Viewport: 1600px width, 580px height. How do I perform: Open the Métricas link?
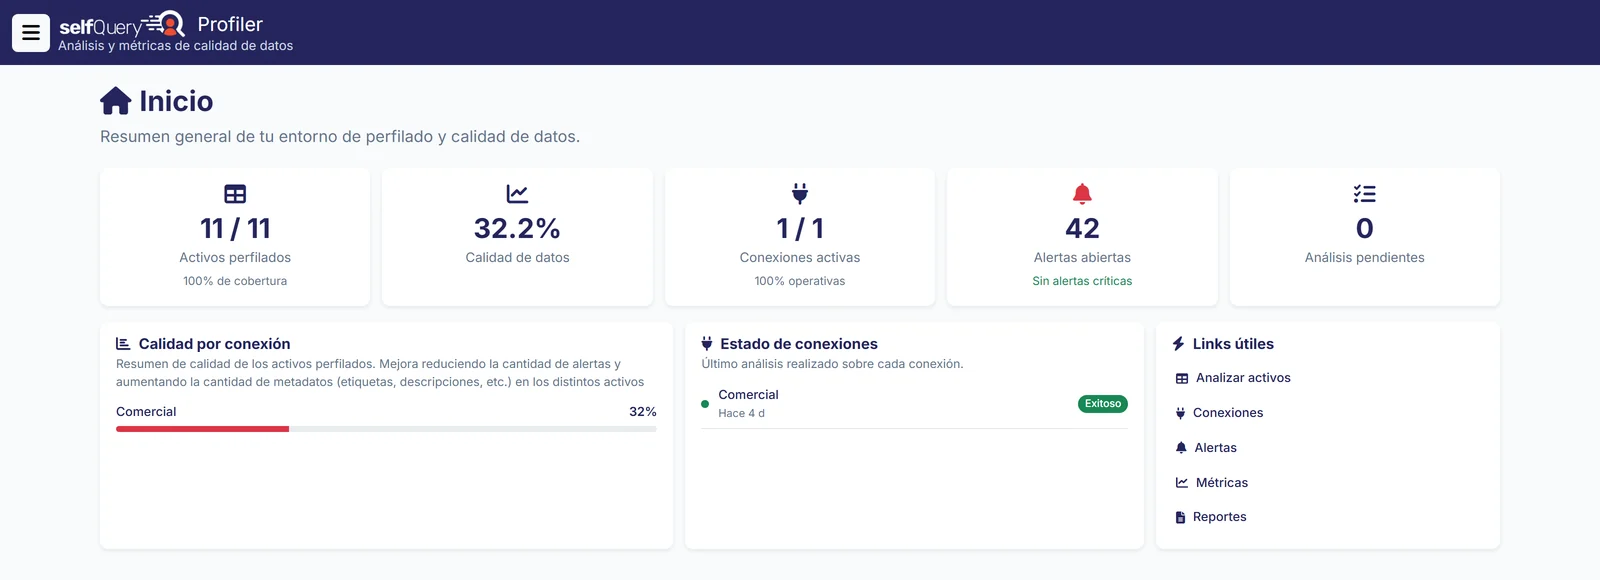pos(1222,482)
